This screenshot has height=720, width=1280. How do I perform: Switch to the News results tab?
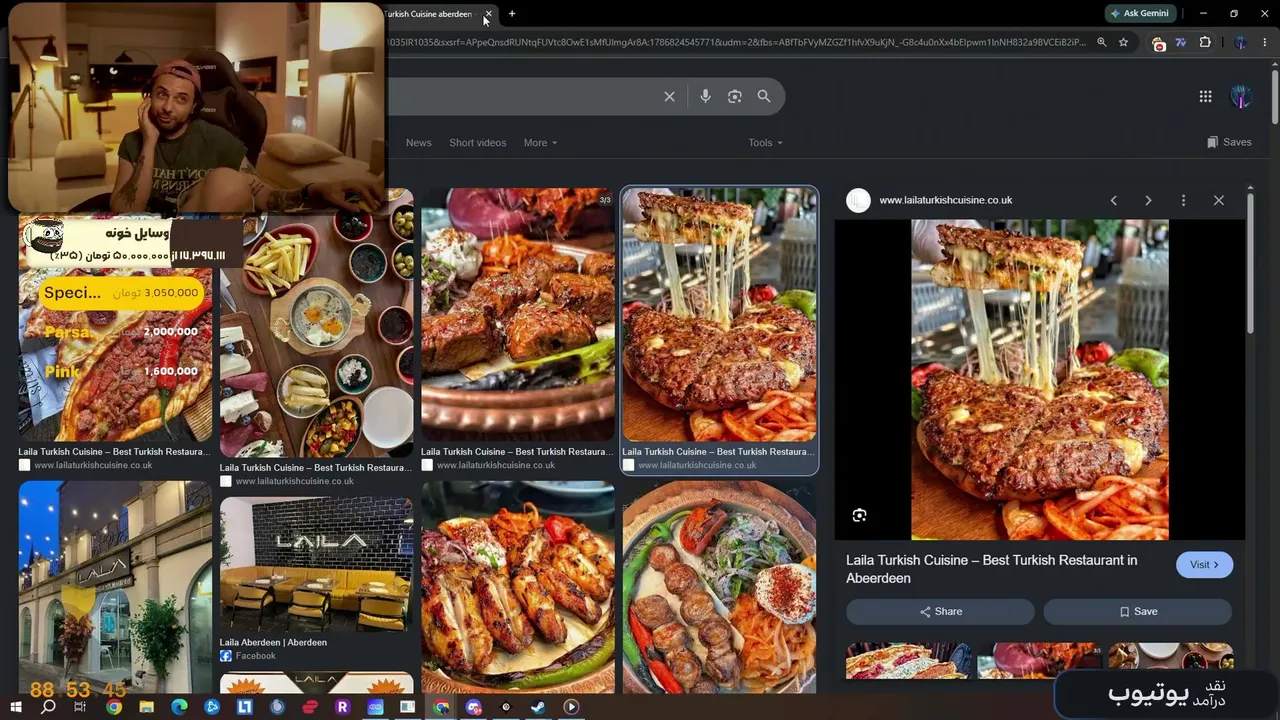pyautogui.click(x=419, y=143)
